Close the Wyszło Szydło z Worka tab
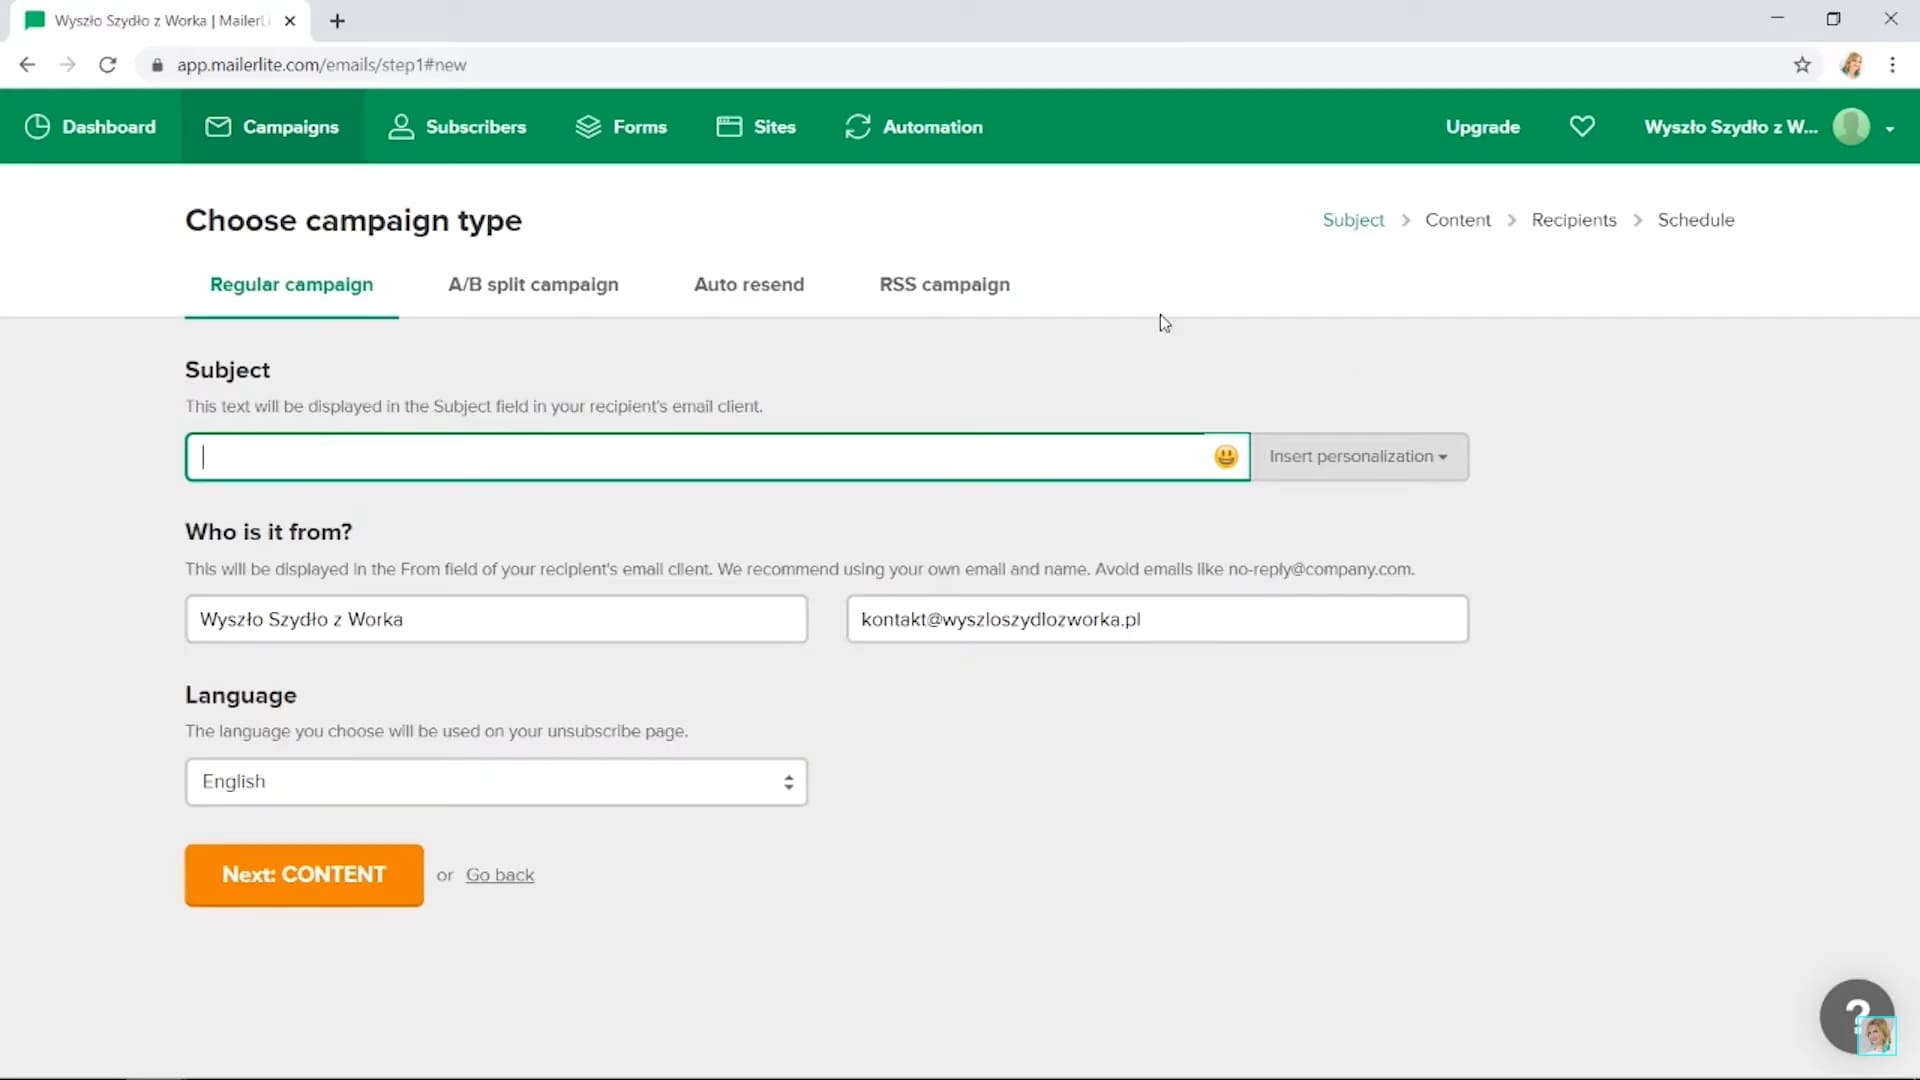This screenshot has width=1920, height=1080. point(290,21)
